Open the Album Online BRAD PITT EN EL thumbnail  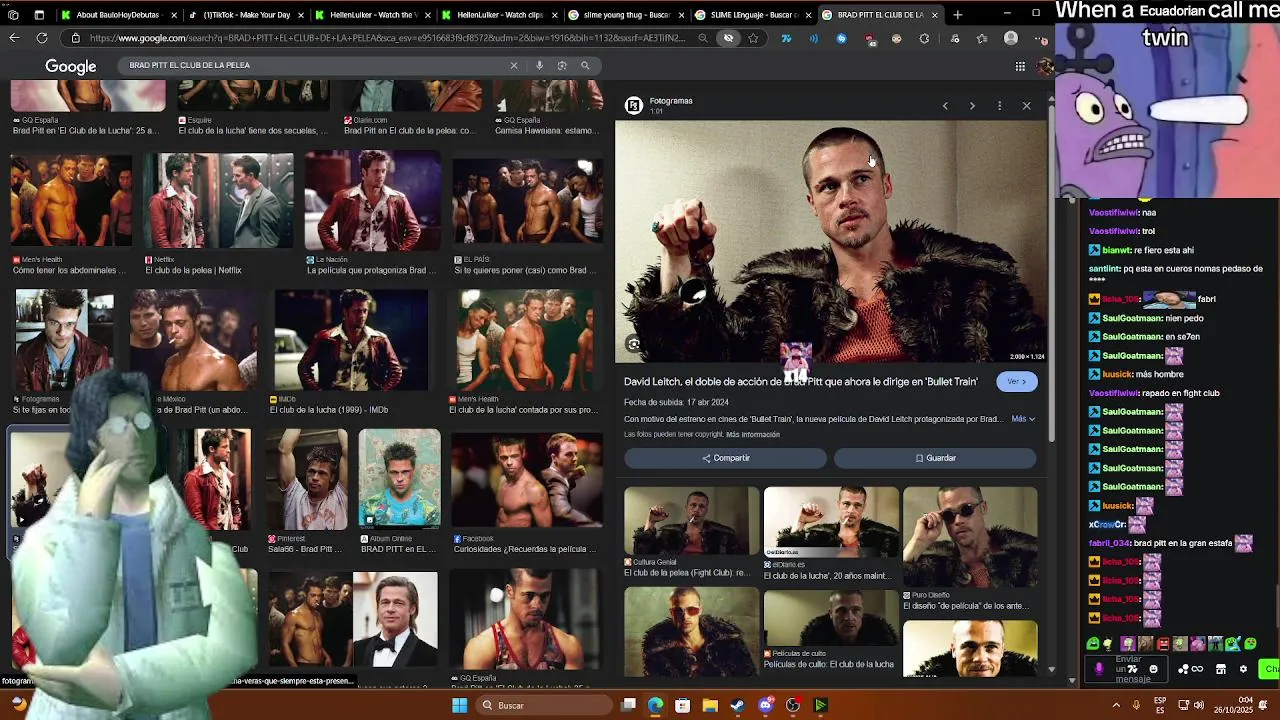coord(399,479)
